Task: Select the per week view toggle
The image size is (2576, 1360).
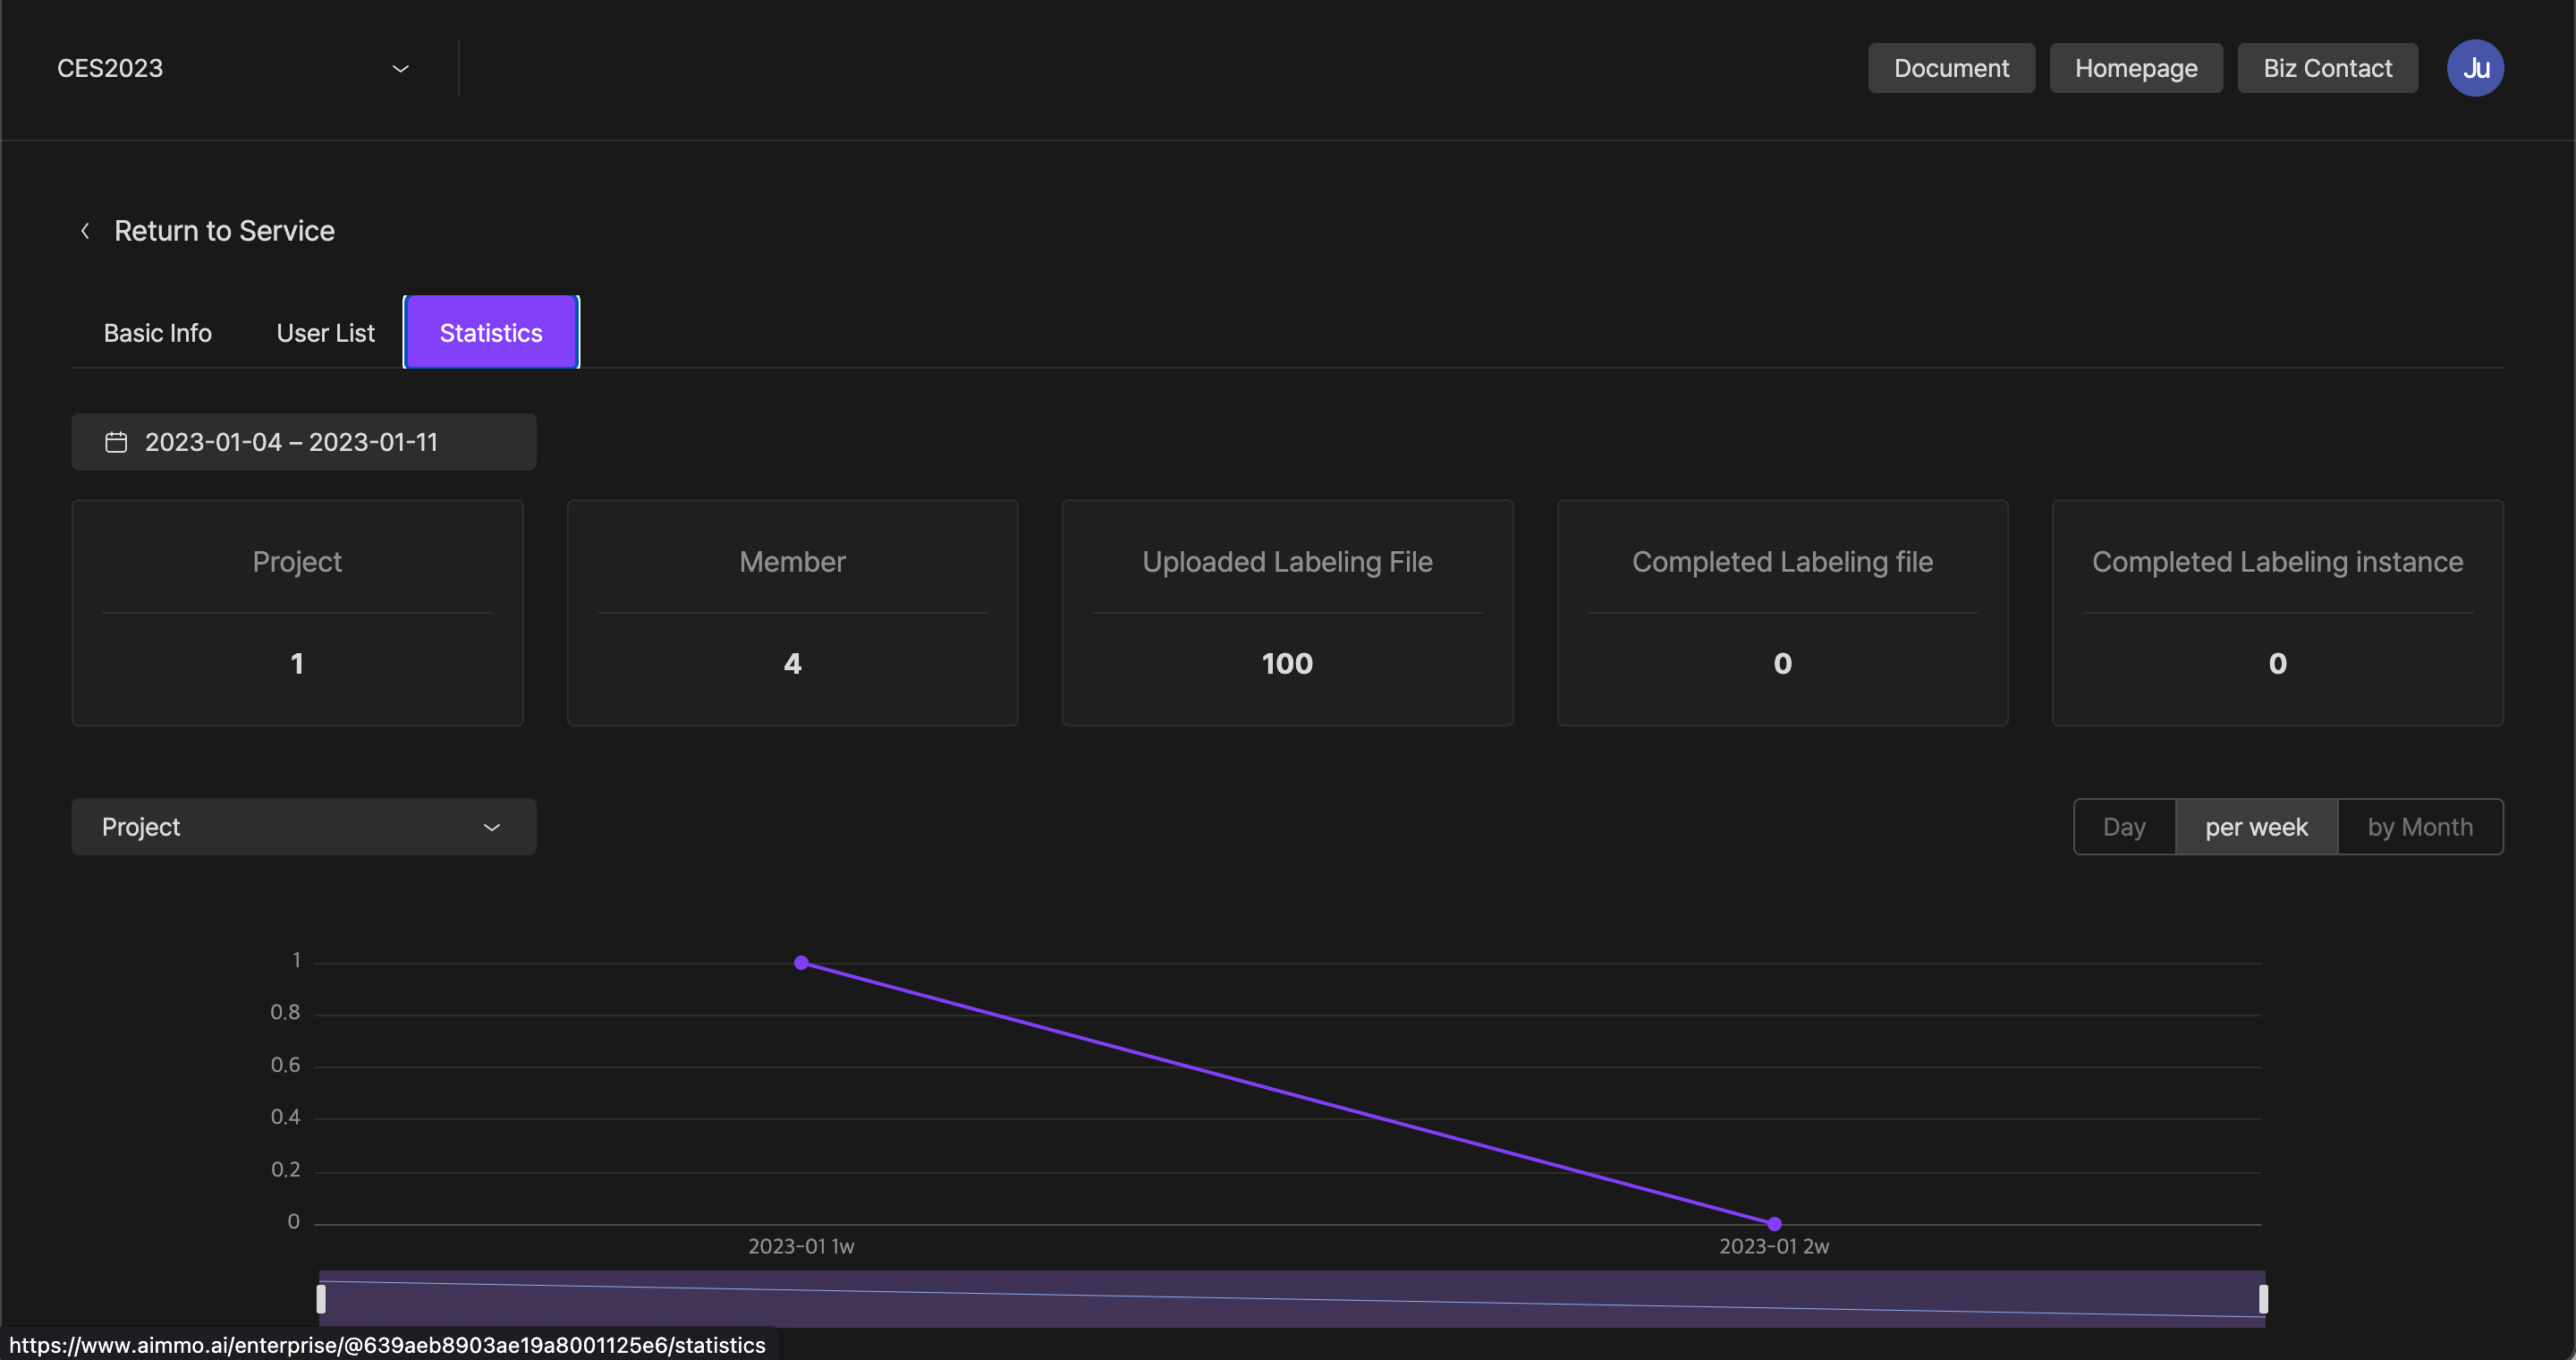Action: pyautogui.click(x=2256, y=827)
